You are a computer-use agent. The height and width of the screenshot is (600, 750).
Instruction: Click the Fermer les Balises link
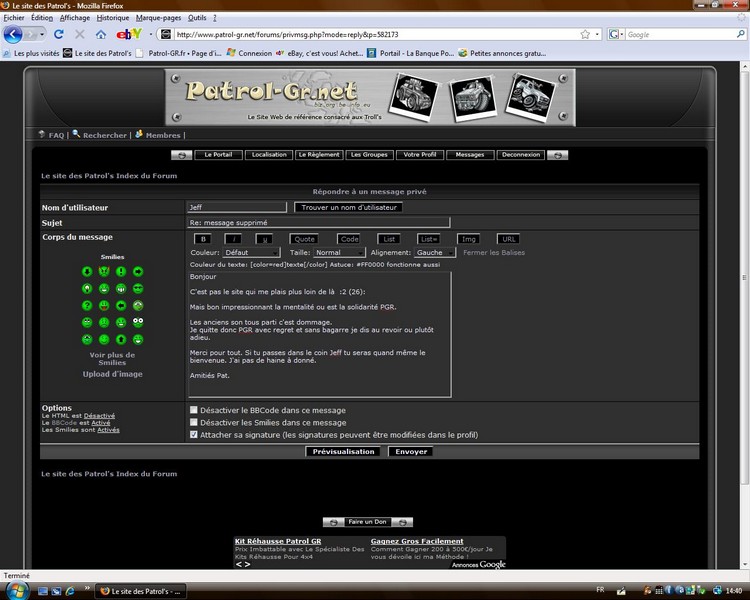point(494,253)
